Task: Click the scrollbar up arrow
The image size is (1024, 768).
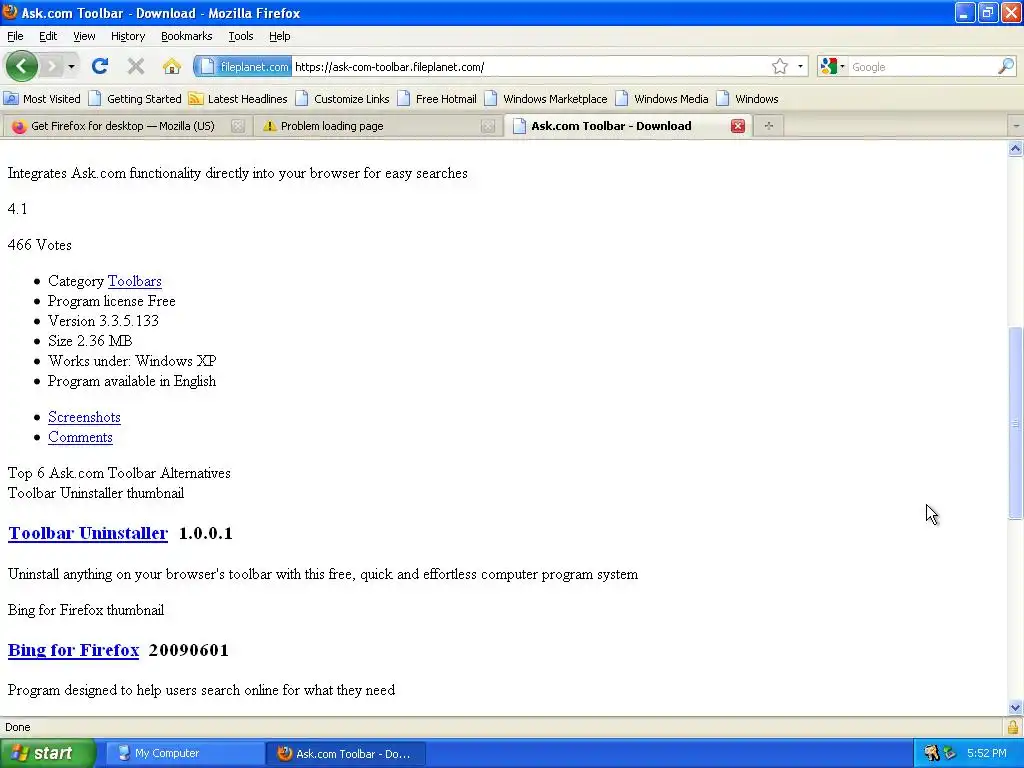Action: click(1015, 148)
